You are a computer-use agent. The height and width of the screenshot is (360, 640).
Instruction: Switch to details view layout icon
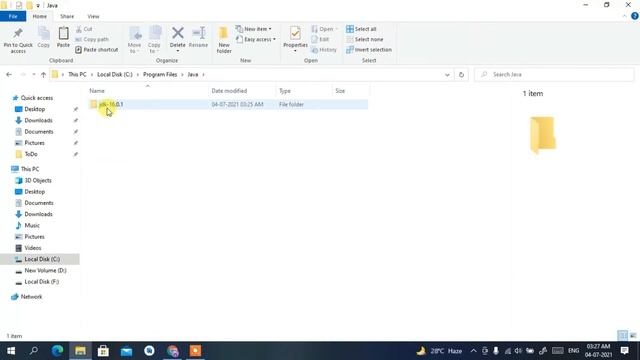622,336
